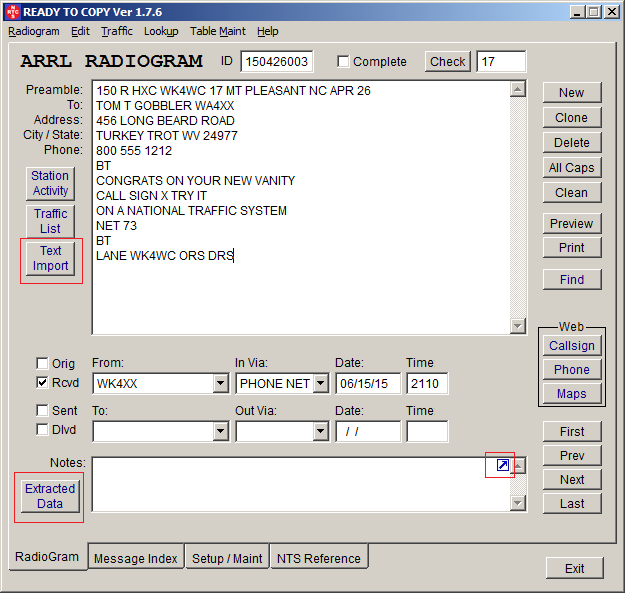Screen dimensions: 625x593
Task: Open the Table Maint menu
Action: click(x=218, y=31)
